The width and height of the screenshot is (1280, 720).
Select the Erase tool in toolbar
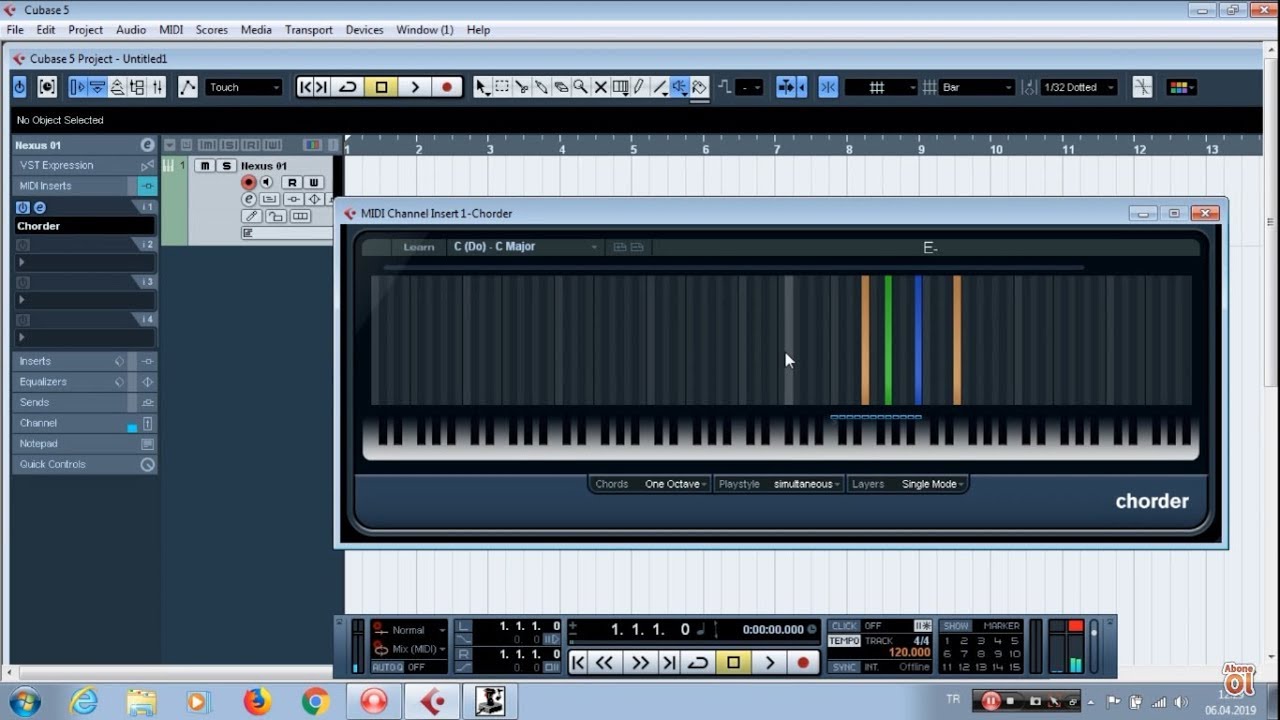coord(561,87)
